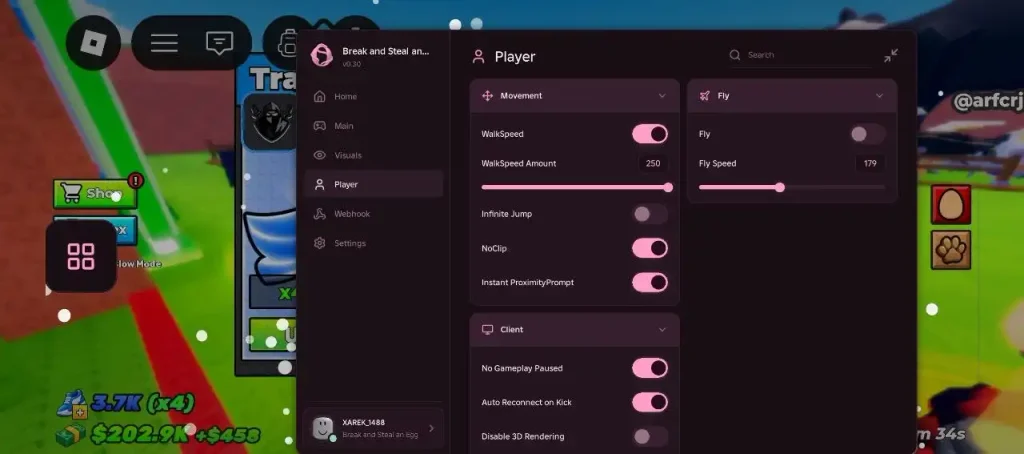Enable Disable 3D Rendering toggle

[650, 436]
